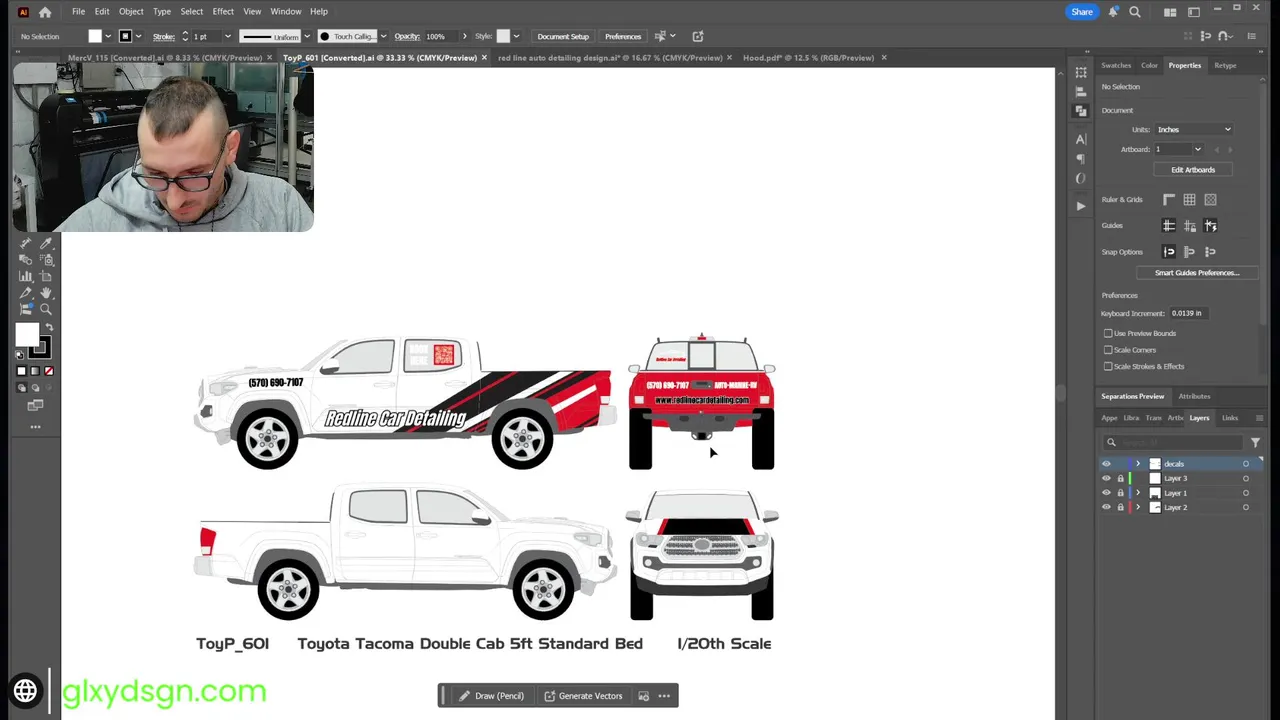The image size is (1280, 720).
Task: Hide the decals layer with eye icon
Action: (x=1106, y=464)
